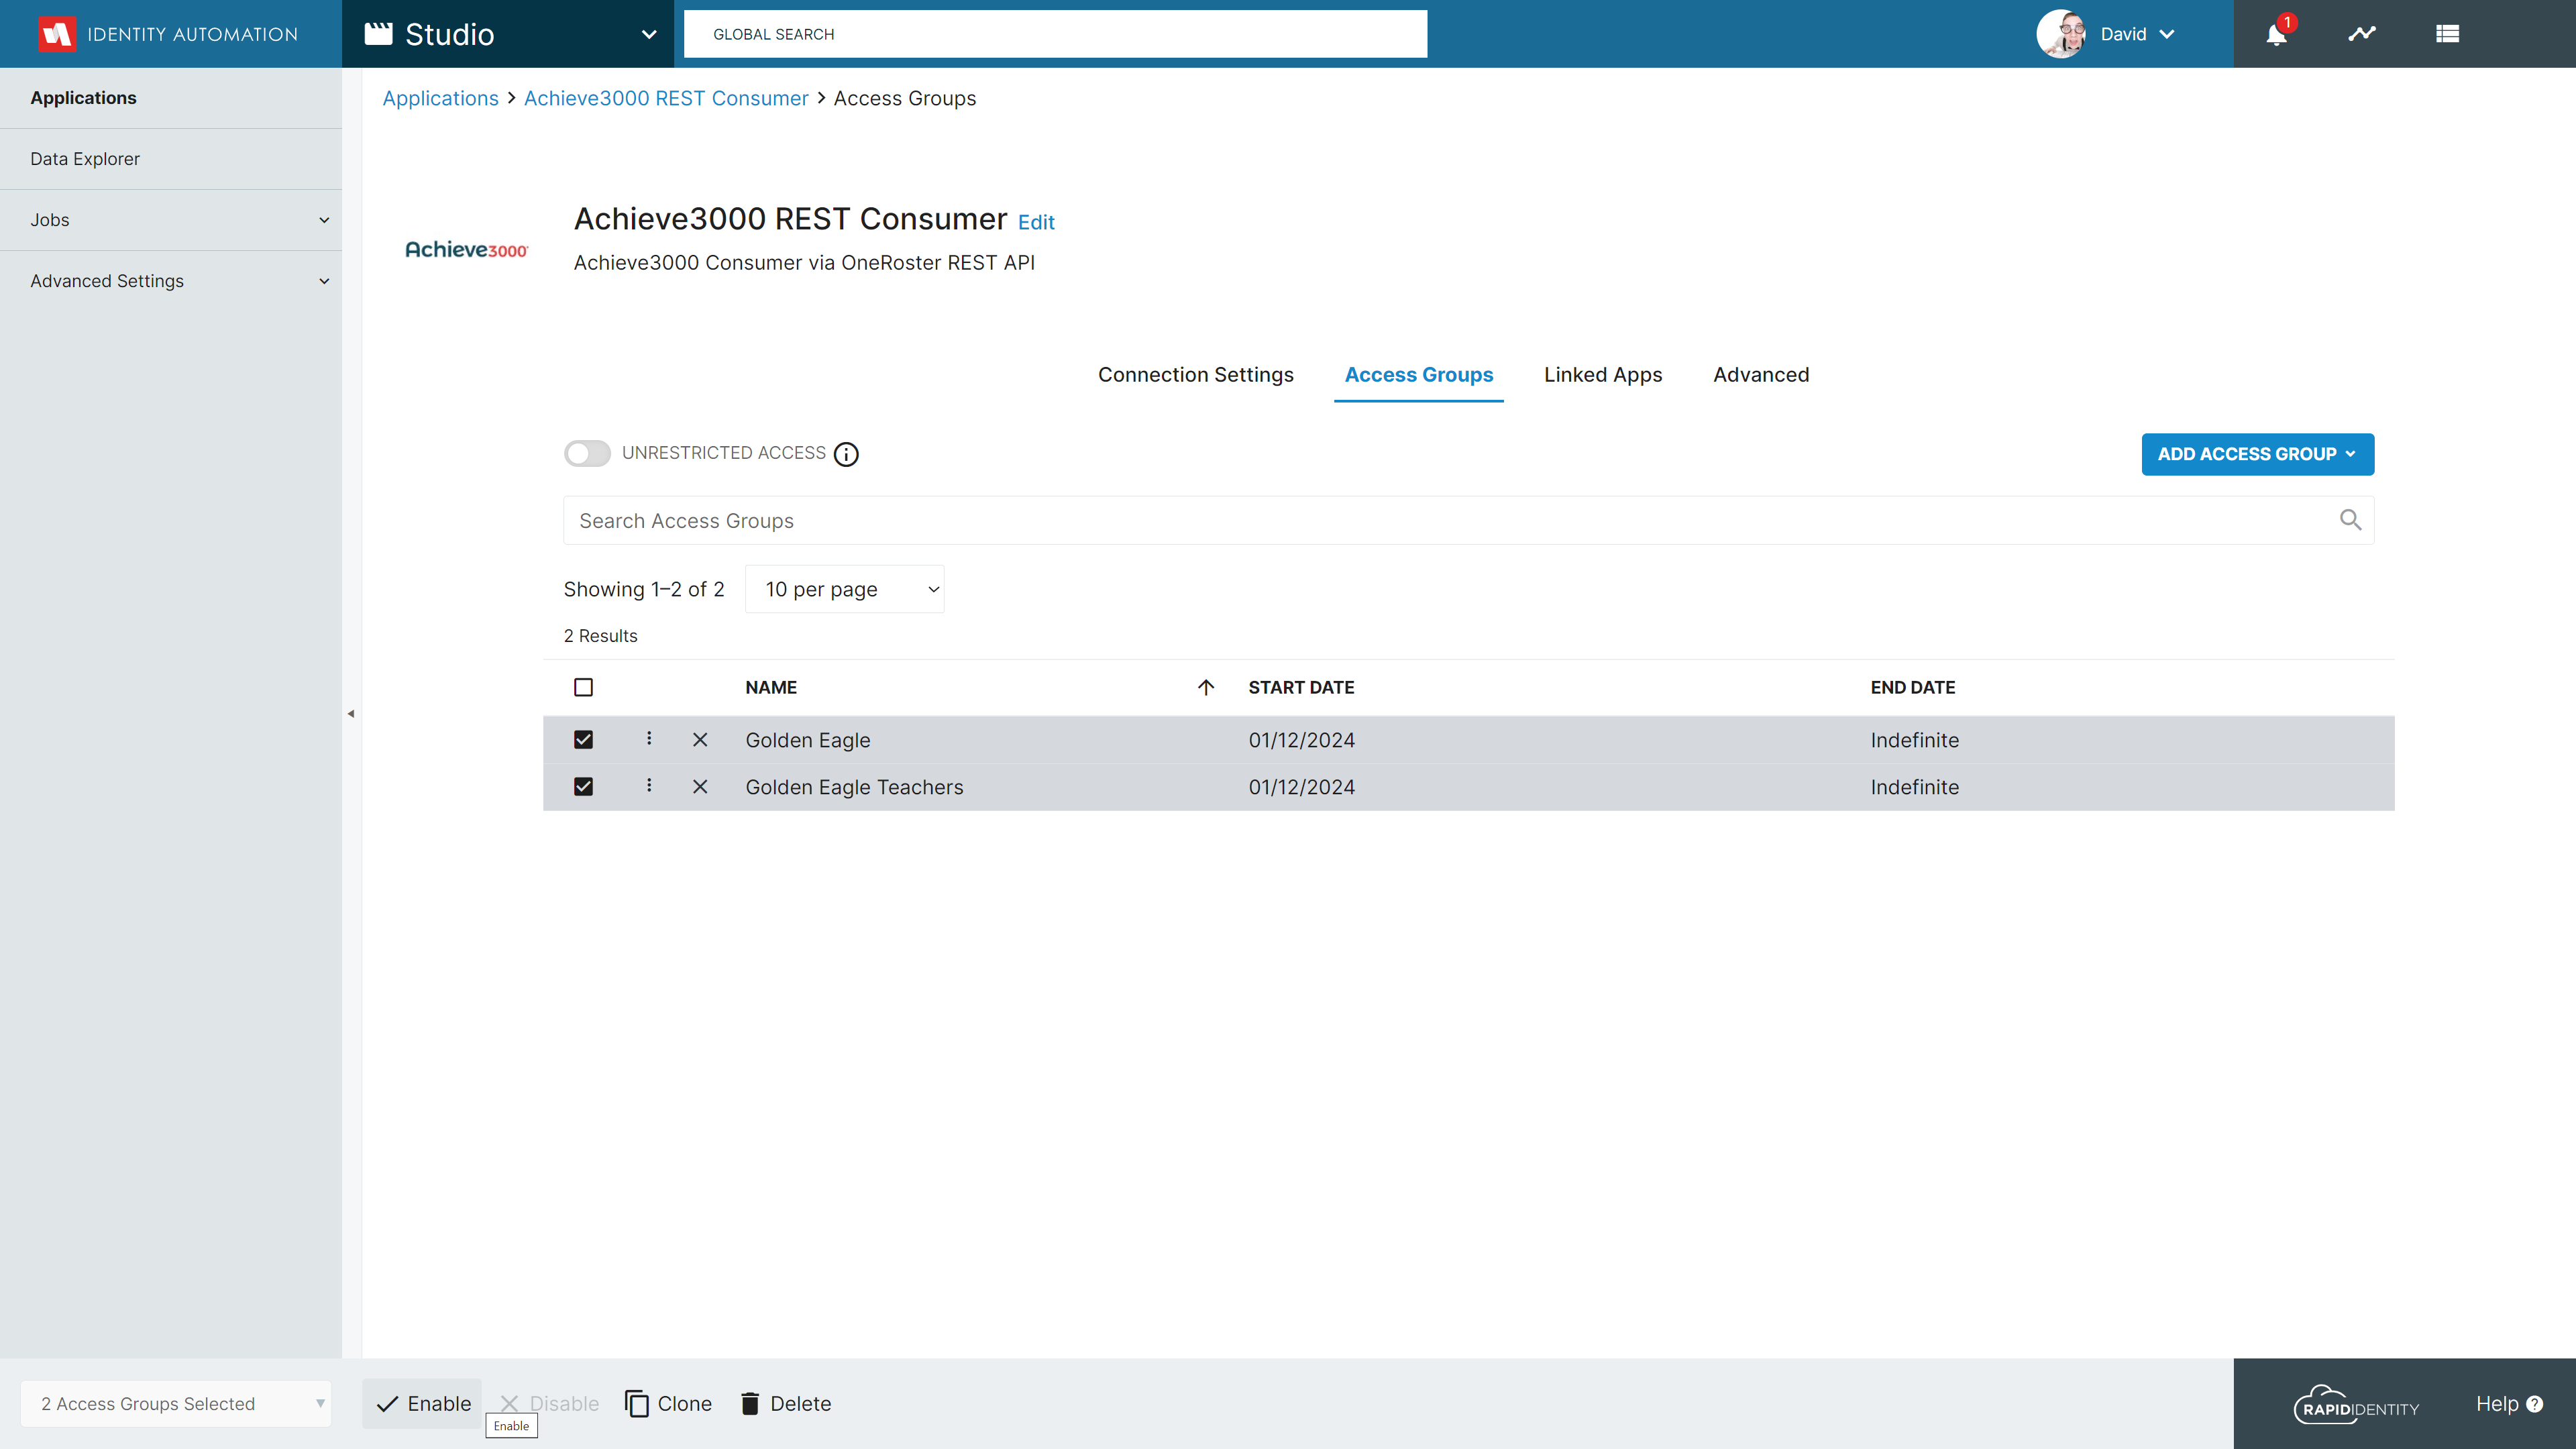
Task: Remove Golden Eagle Teachers with X icon
Action: click(700, 787)
